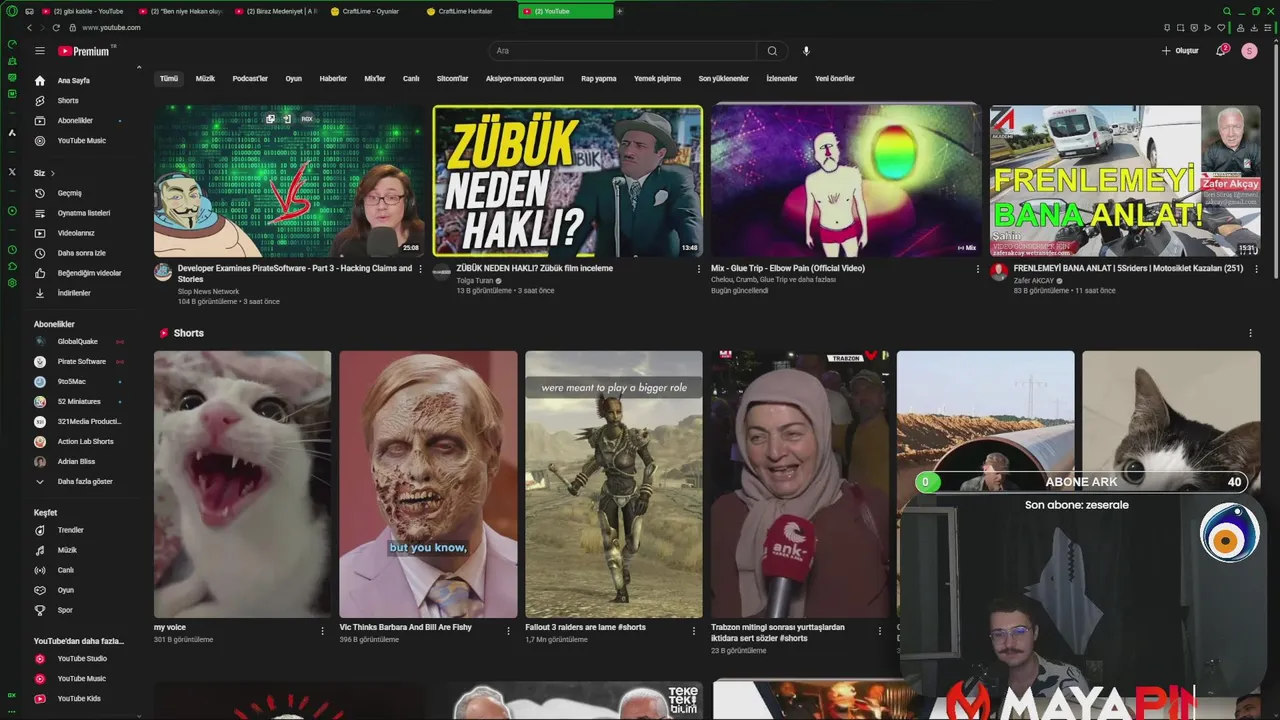1280x720 pixels.
Task: Open Glue Trip Elbow Pain mix thumbnail
Action: click(x=846, y=181)
